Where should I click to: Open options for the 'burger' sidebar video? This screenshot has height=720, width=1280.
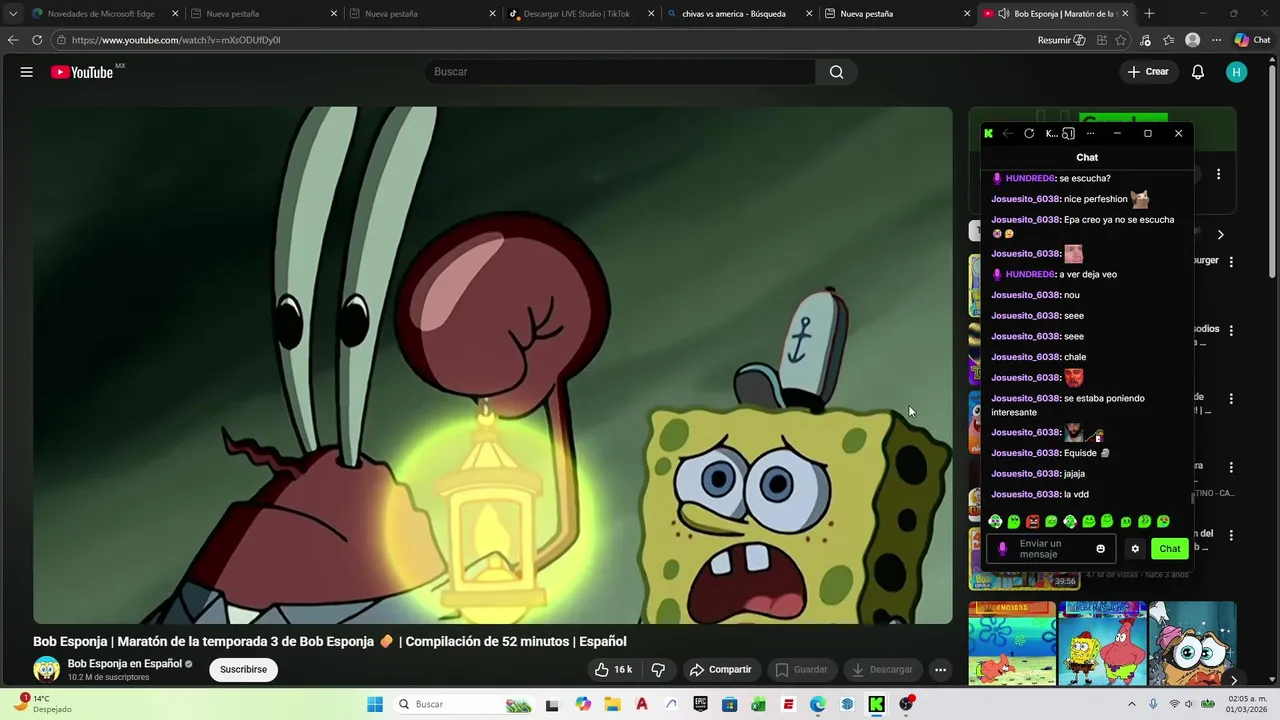[x=1231, y=261]
